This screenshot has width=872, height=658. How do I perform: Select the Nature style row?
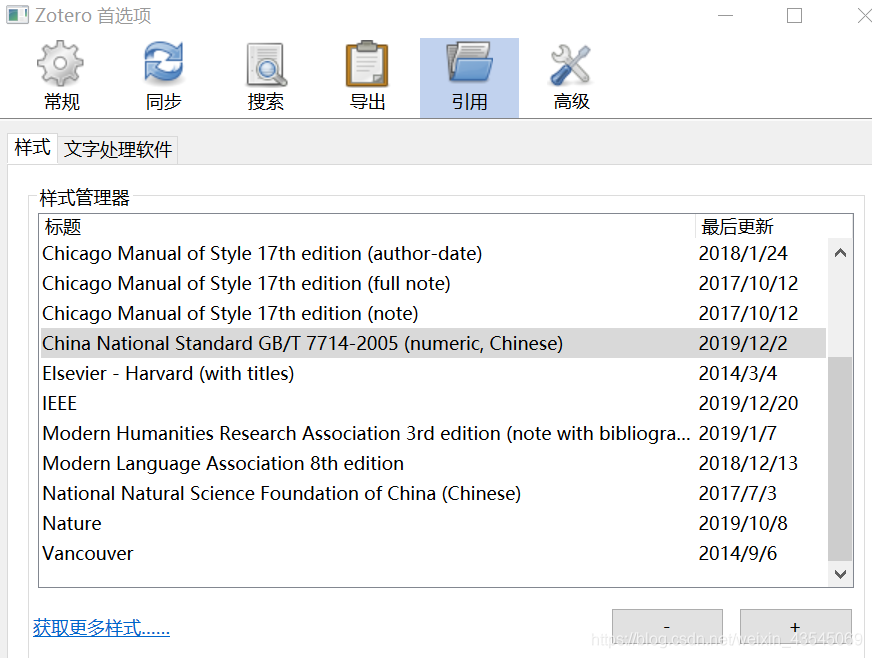(x=433, y=523)
